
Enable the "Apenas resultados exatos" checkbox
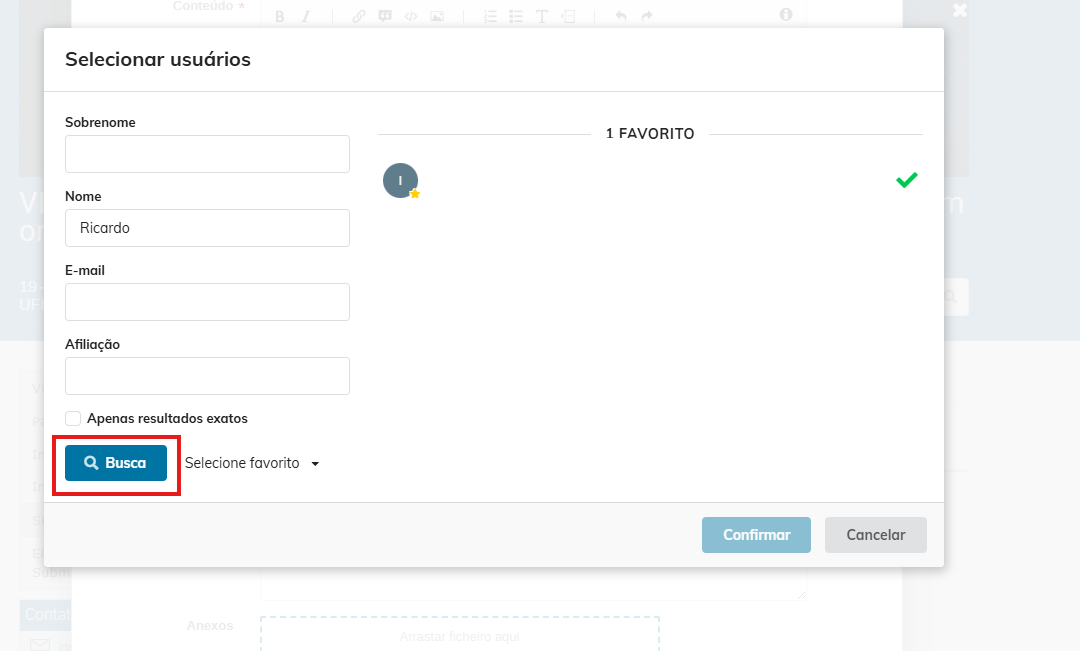(73, 418)
